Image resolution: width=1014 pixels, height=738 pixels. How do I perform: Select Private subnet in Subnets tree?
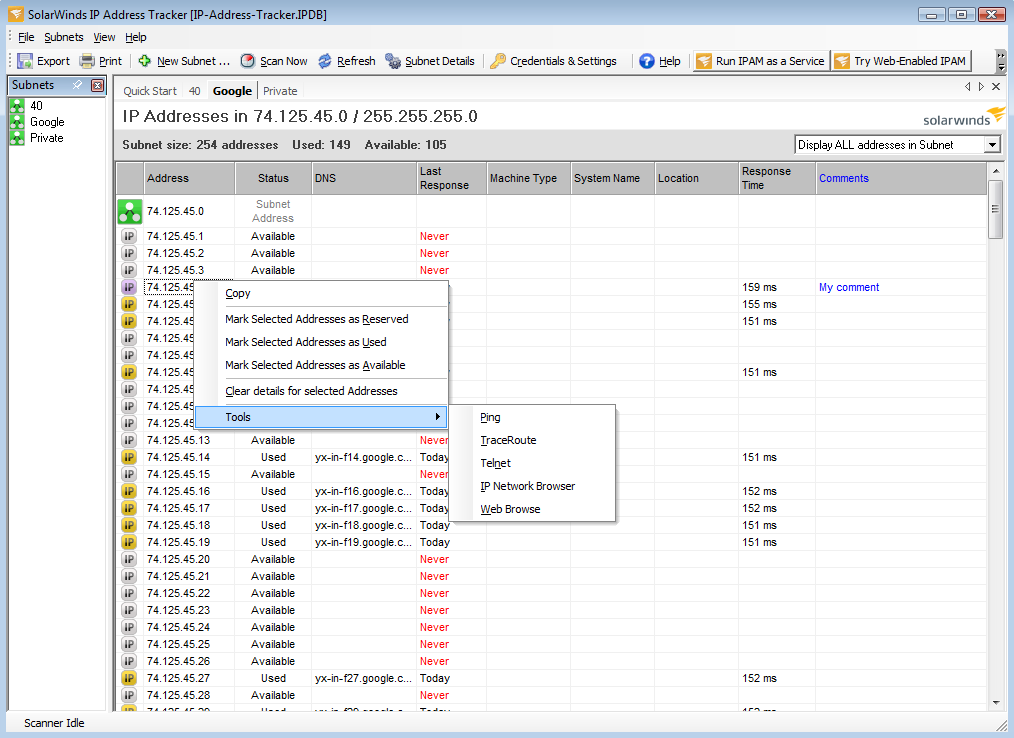pos(47,138)
